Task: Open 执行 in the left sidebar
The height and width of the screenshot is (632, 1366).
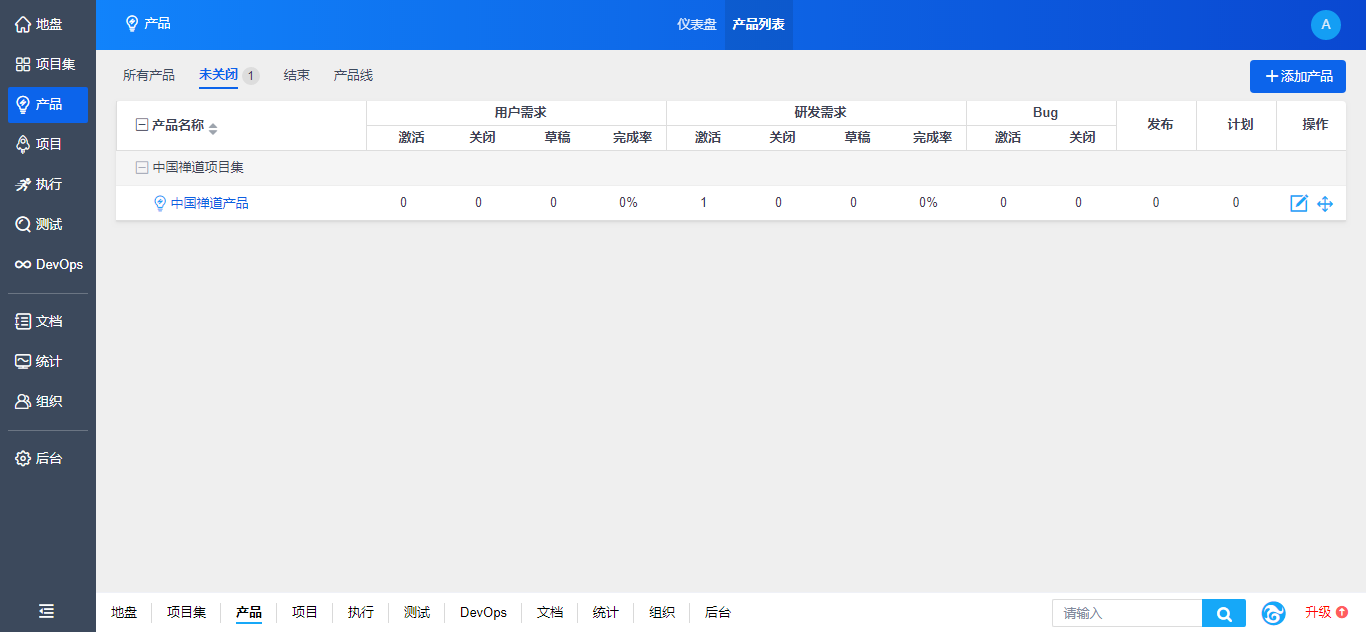Action: coord(47,184)
